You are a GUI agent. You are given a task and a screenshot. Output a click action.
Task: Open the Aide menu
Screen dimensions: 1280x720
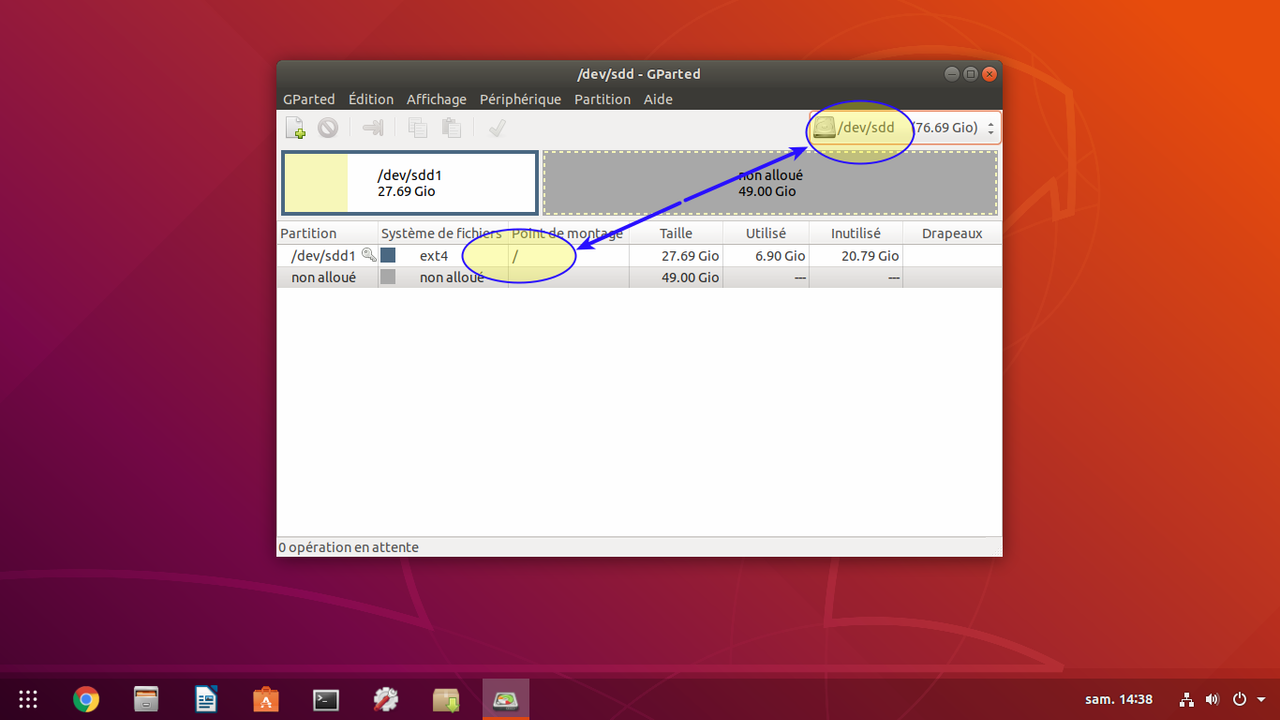658,99
